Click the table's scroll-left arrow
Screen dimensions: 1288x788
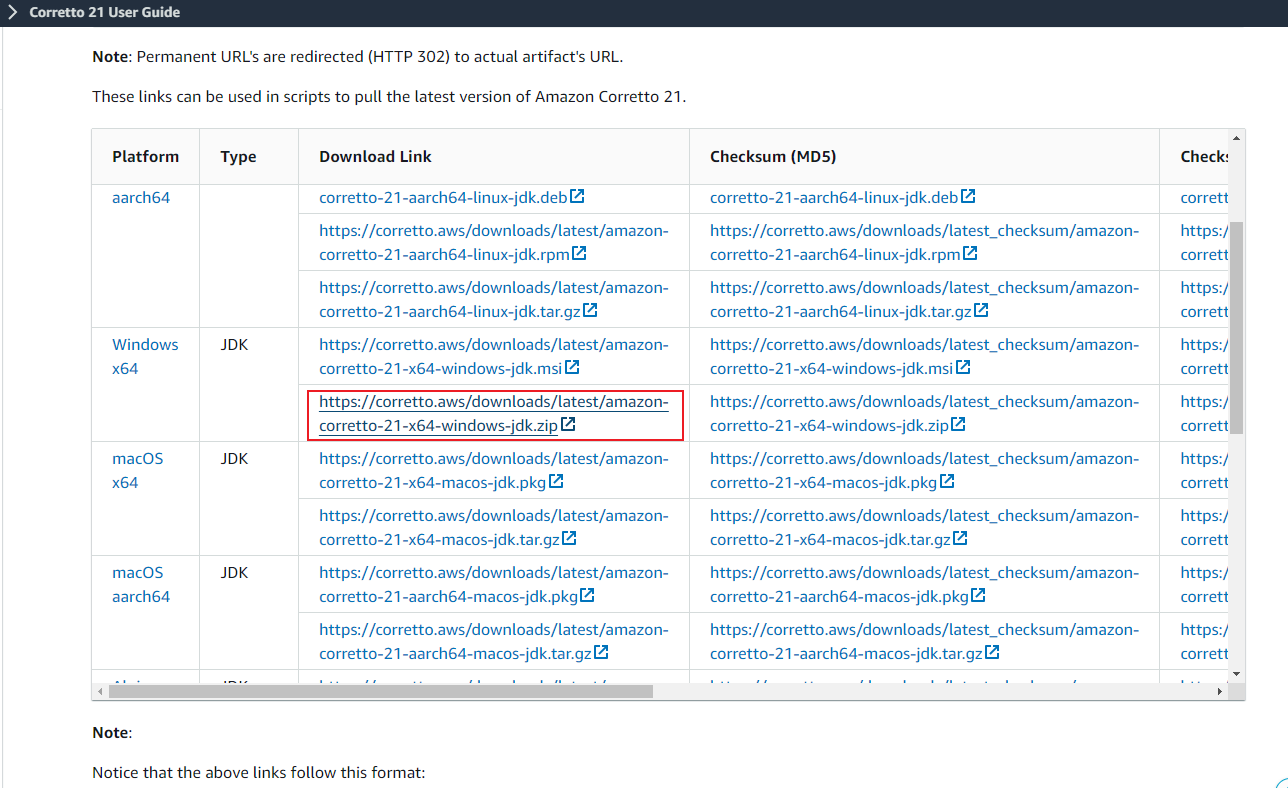[x=98, y=691]
